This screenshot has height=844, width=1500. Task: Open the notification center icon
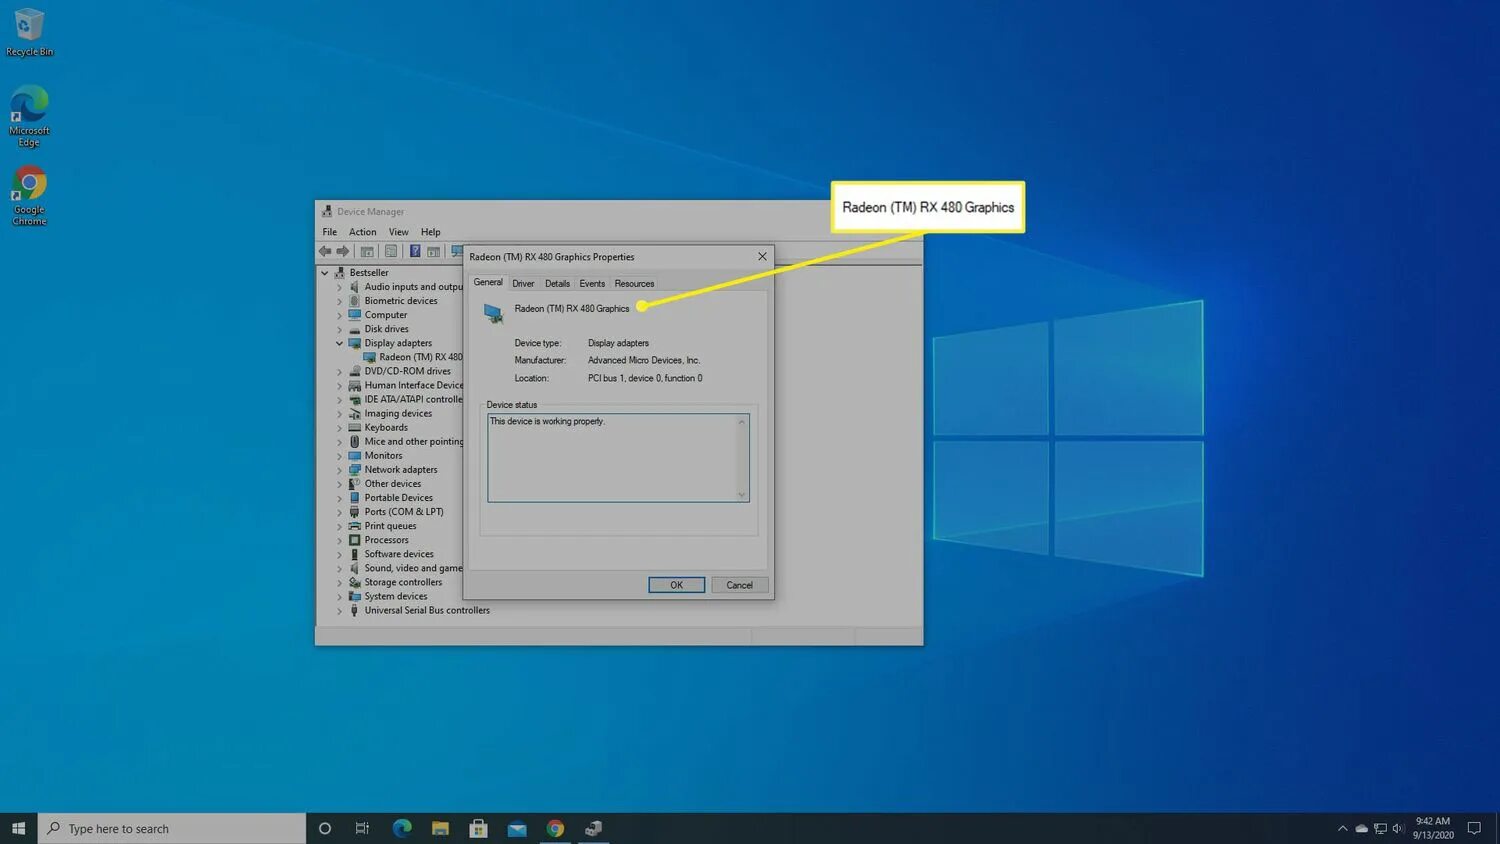pyautogui.click(x=1474, y=828)
